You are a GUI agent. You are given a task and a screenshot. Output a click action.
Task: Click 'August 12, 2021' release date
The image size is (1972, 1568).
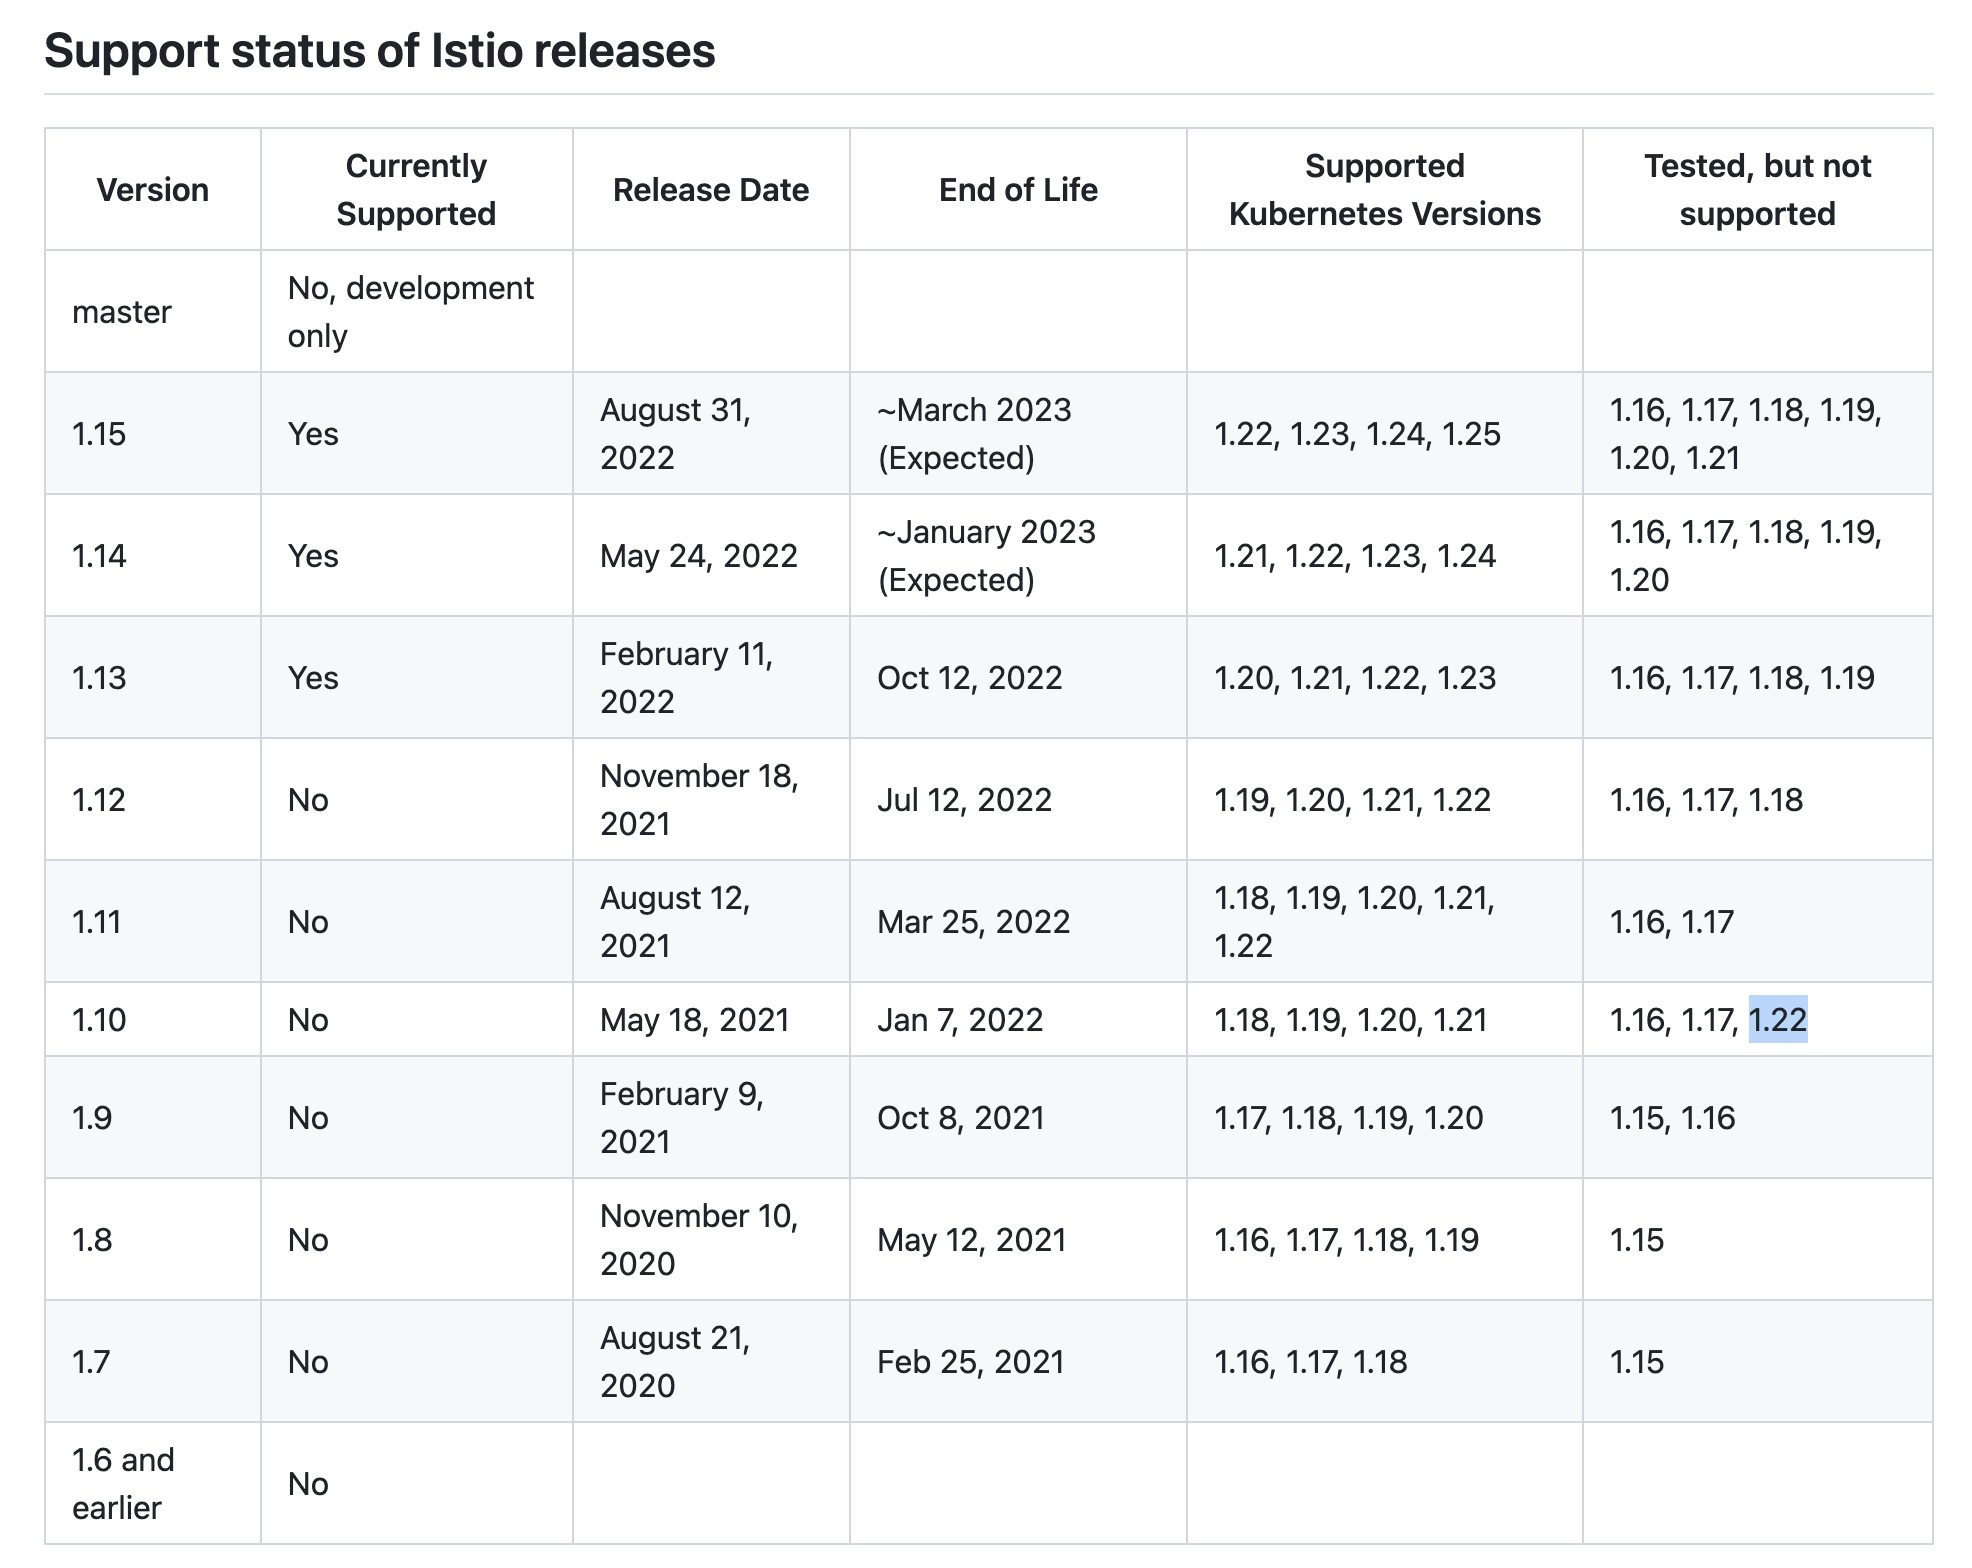711,921
